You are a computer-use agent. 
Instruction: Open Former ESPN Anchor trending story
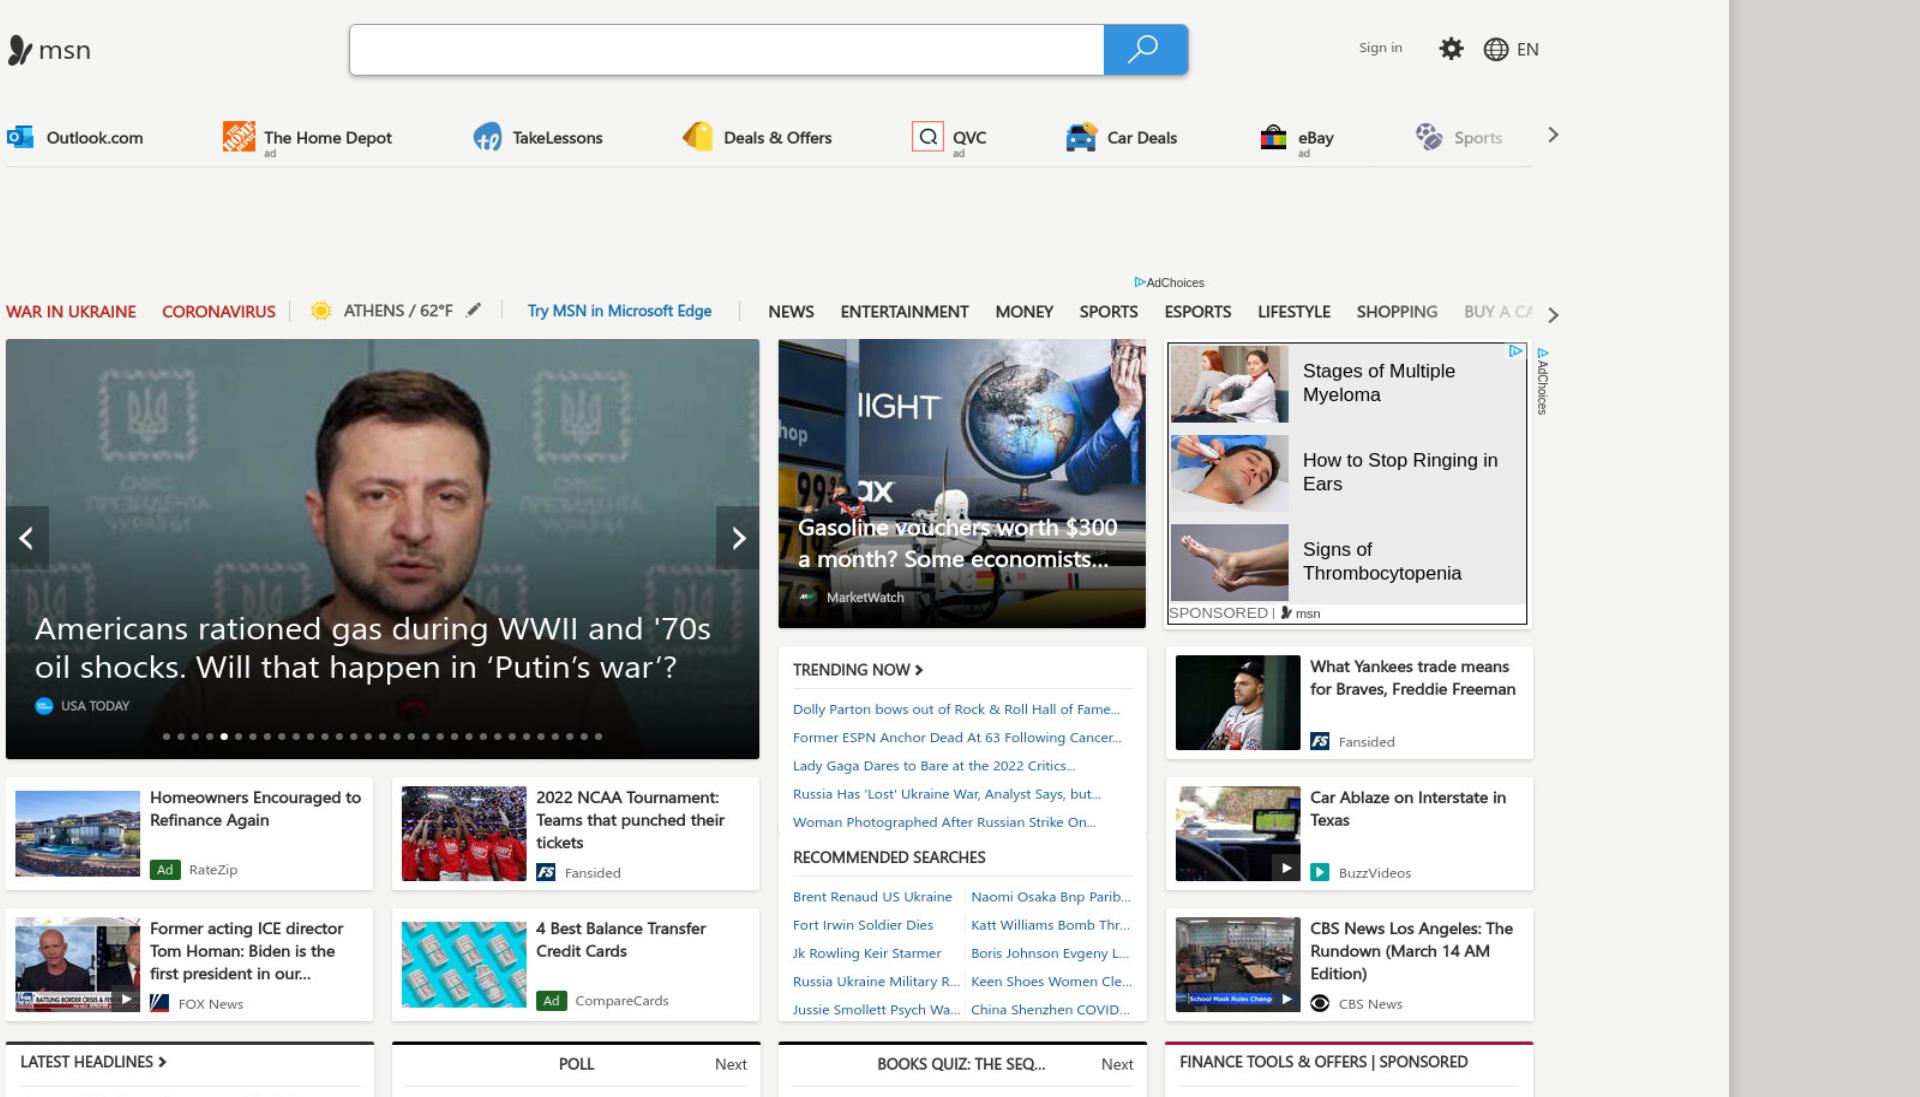957,737
